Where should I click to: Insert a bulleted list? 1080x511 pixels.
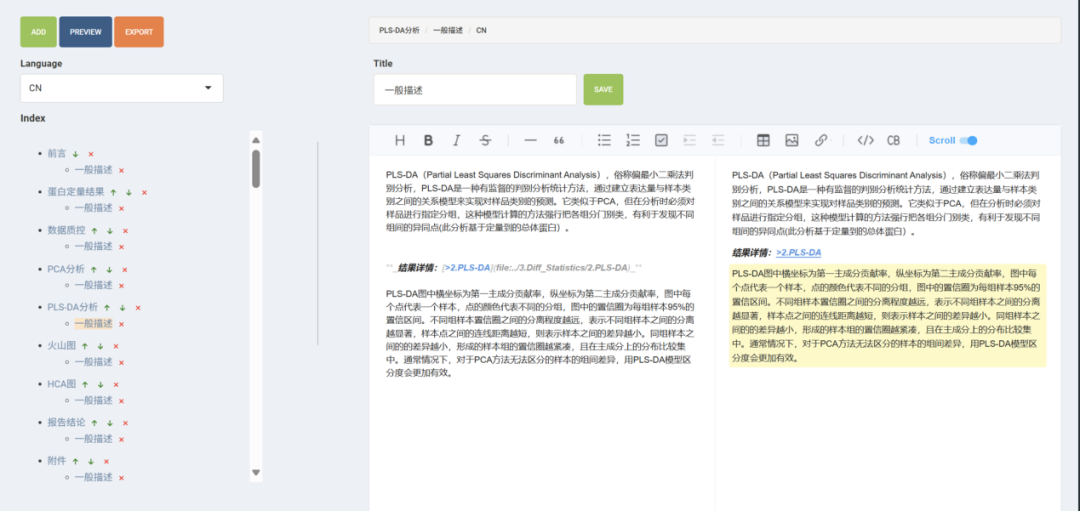tap(604, 140)
